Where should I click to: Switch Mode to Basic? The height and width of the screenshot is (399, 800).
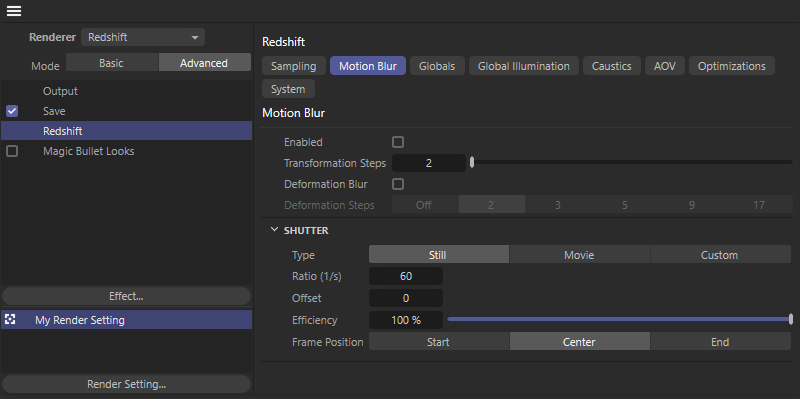(x=112, y=63)
